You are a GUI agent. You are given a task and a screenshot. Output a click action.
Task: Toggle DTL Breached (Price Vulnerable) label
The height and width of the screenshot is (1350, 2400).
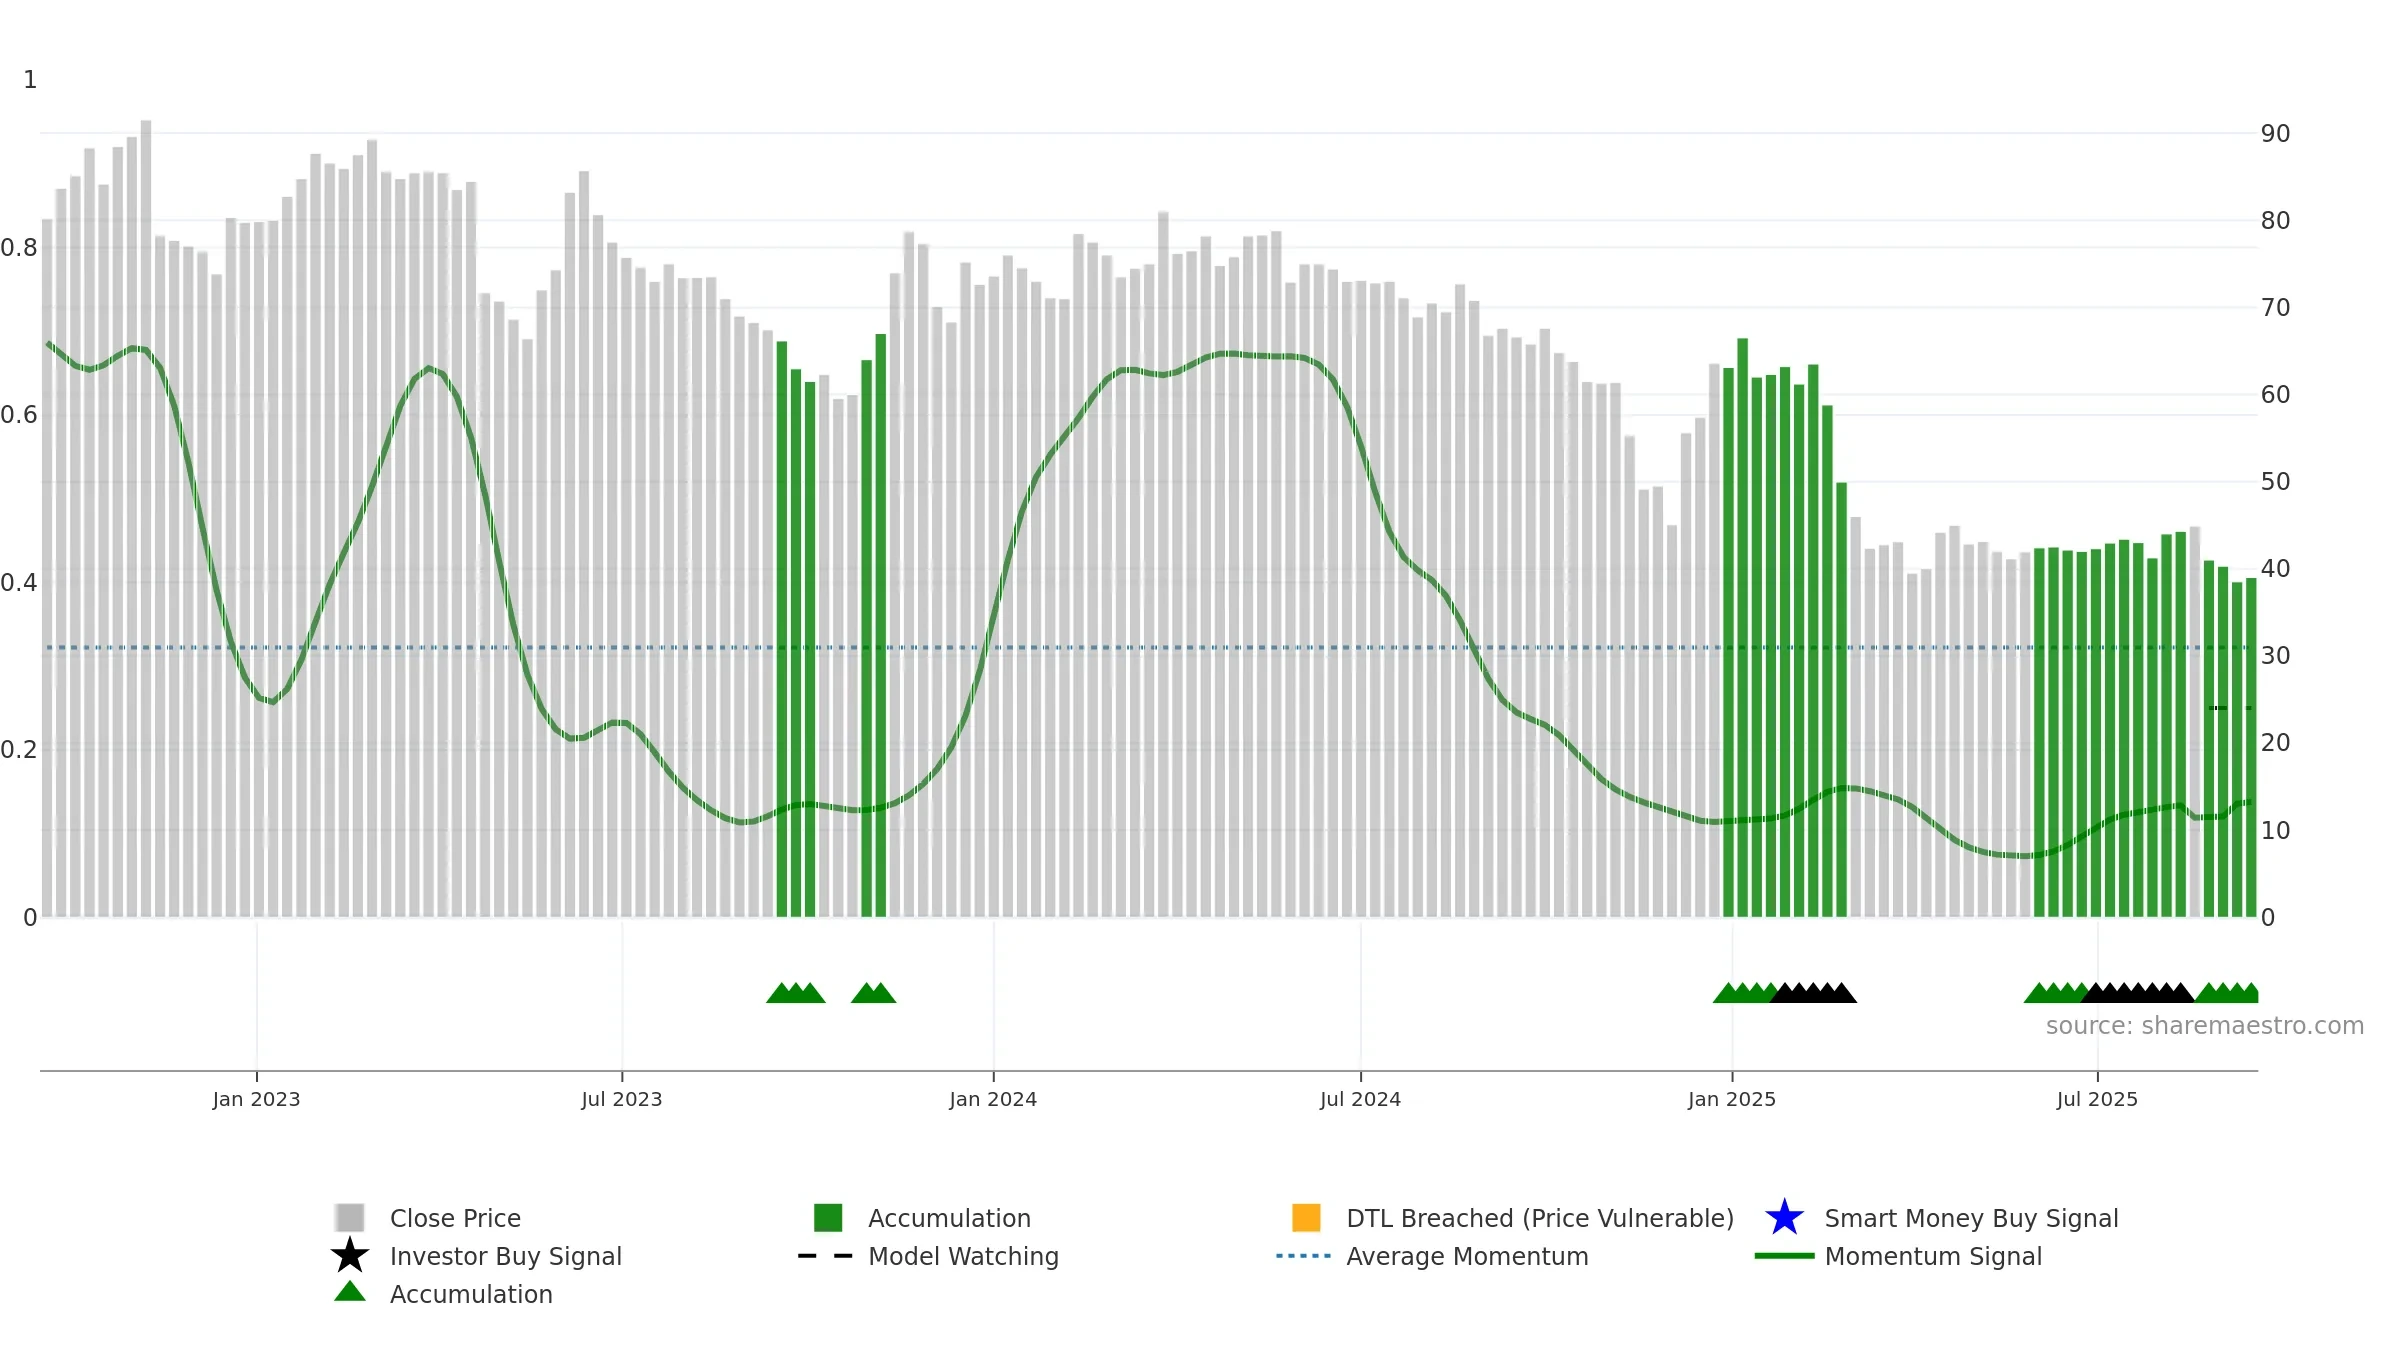[x=1540, y=1218]
